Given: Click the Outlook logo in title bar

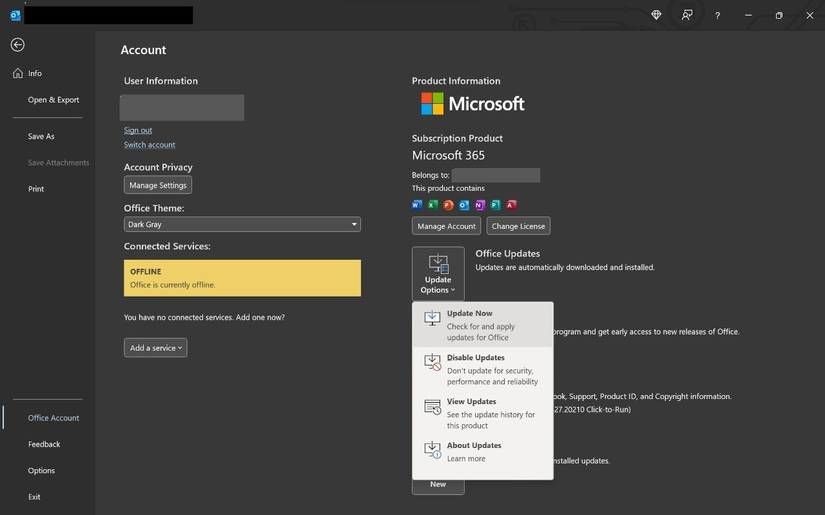Looking at the screenshot, I should 15,15.
